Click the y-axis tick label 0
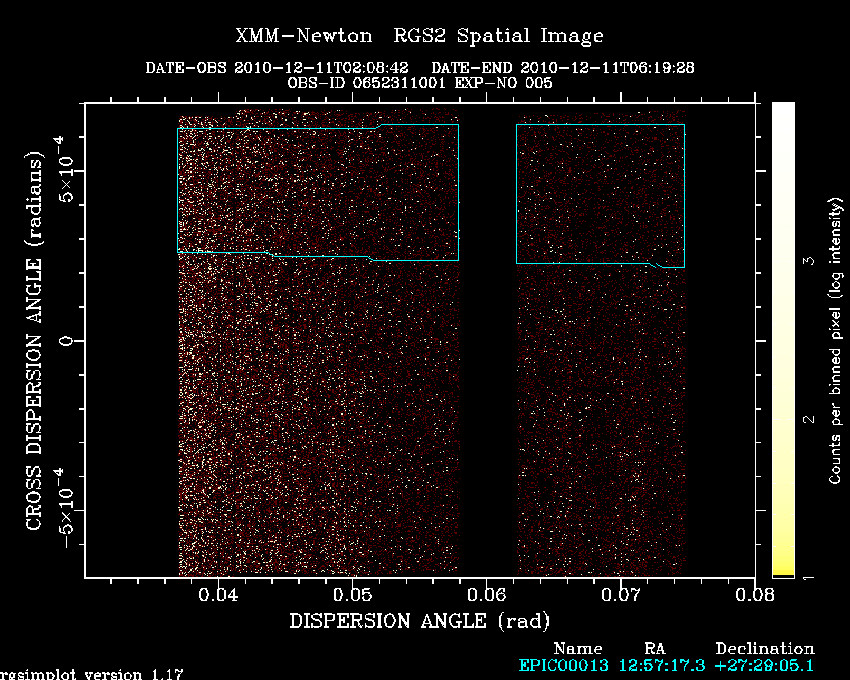850x680 pixels. [66, 341]
